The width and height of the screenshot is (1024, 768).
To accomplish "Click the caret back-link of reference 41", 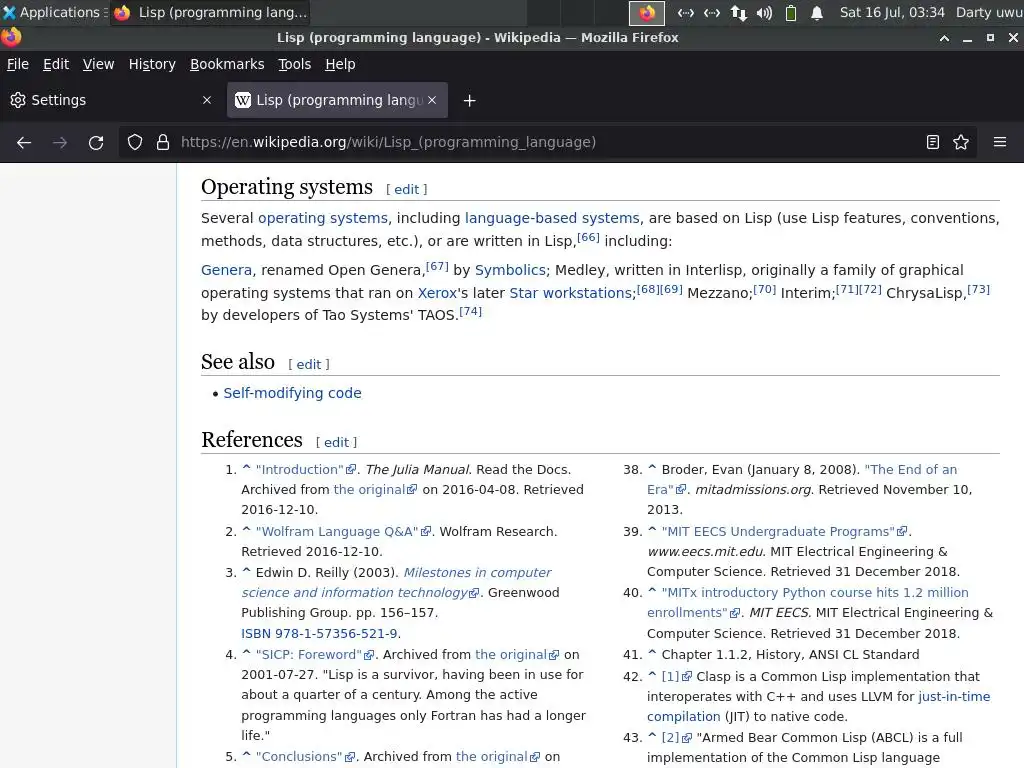I will coord(652,653).
